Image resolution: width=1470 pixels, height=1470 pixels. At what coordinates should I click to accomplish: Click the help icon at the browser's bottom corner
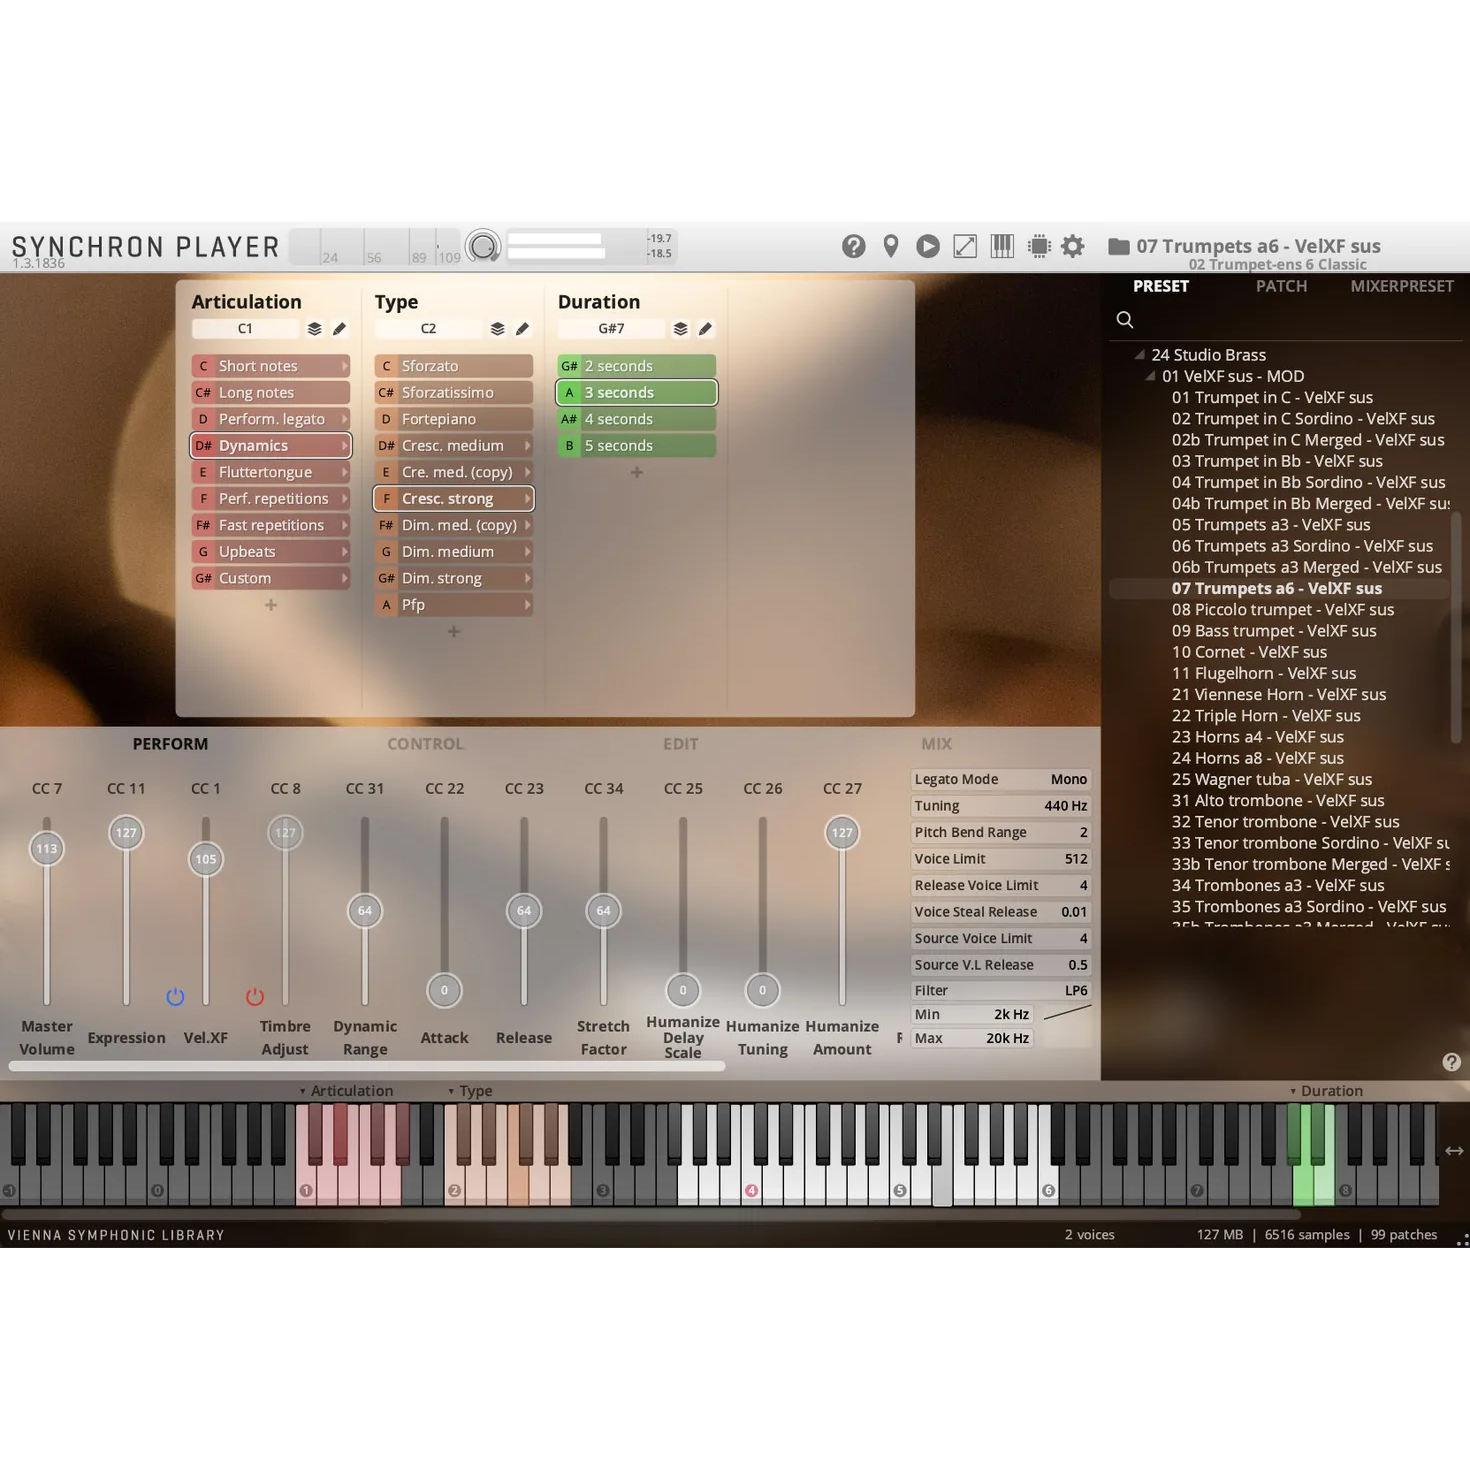click(x=1452, y=1062)
